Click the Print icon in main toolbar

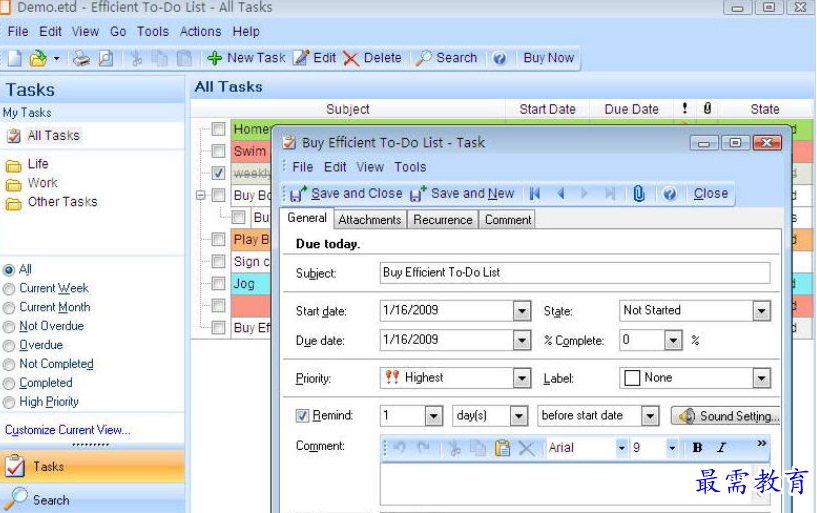[x=81, y=58]
